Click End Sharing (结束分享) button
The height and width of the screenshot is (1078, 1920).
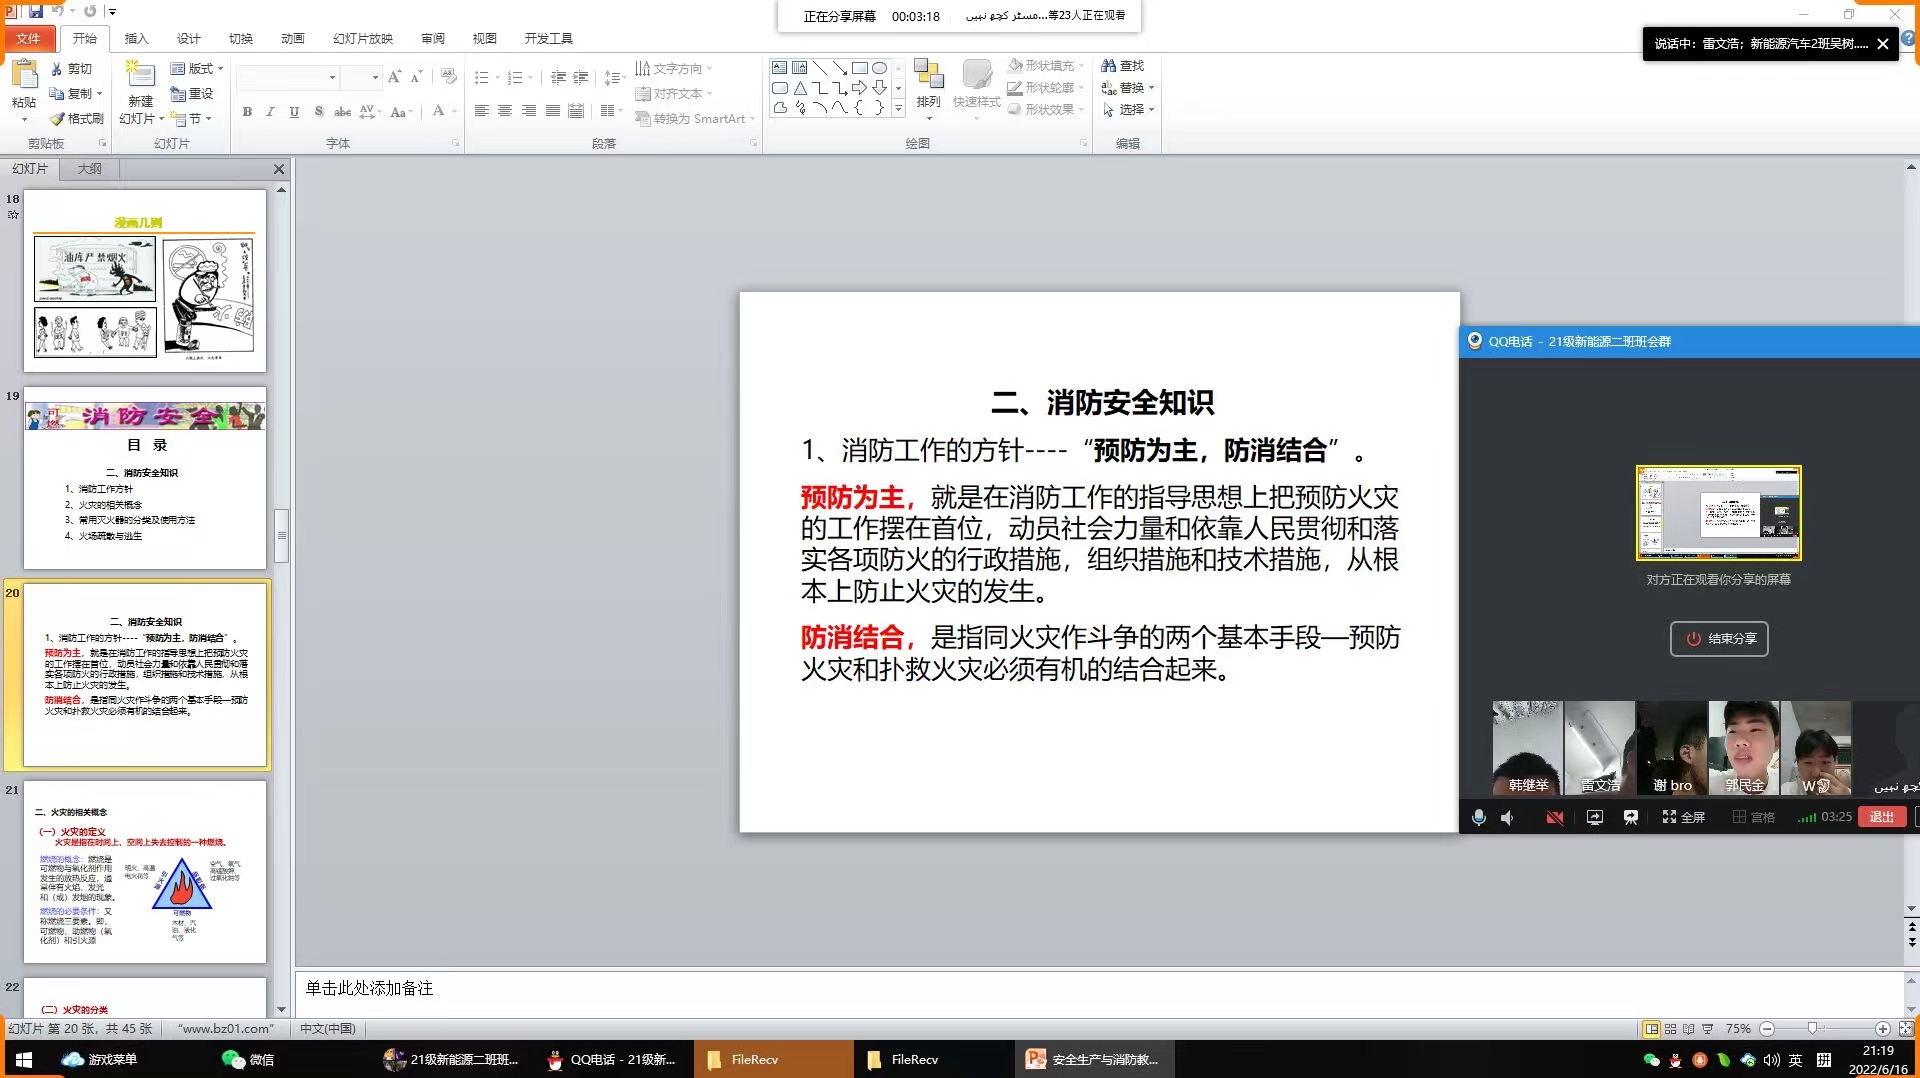point(1719,639)
